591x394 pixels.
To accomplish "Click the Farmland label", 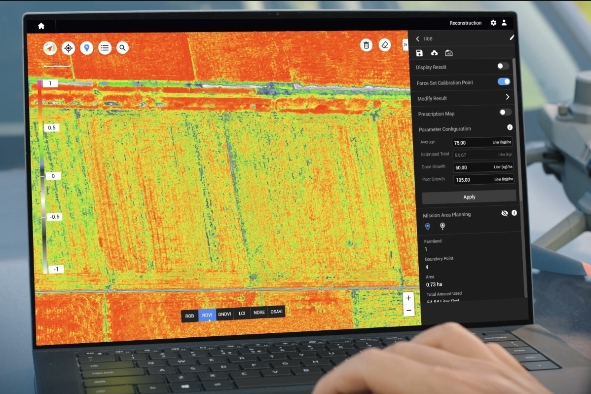I will pyautogui.click(x=433, y=241).
